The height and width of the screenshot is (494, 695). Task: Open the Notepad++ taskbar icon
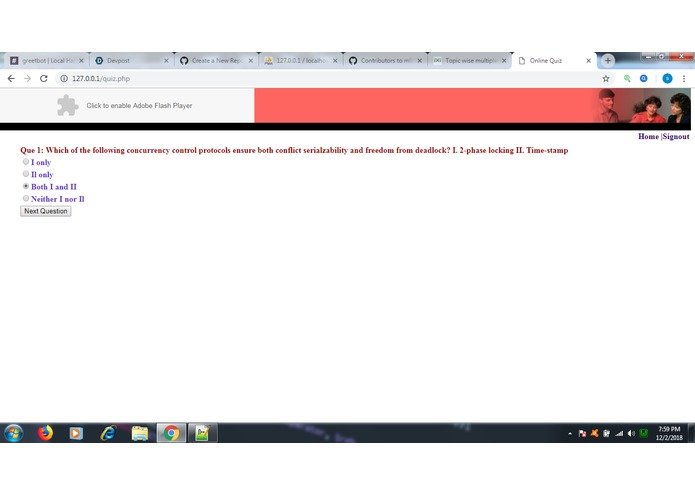click(x=202, y=432)
